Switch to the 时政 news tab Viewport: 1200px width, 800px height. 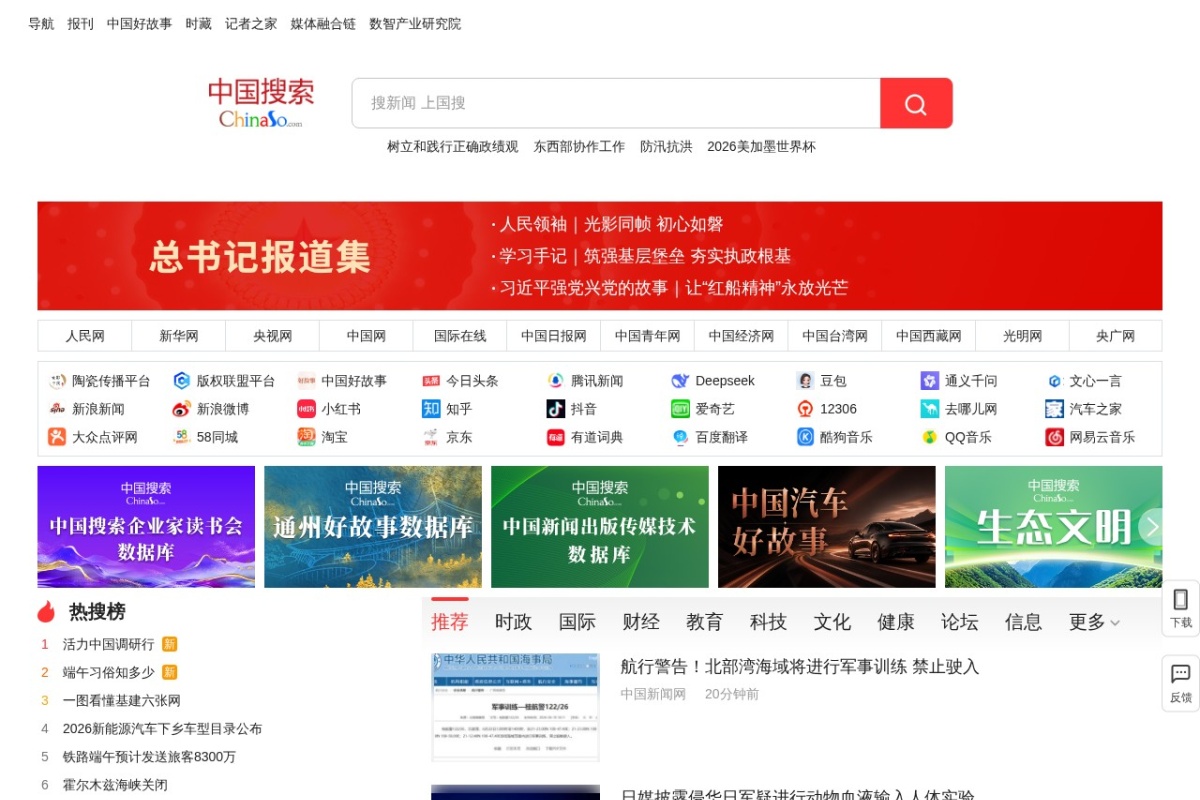[x=513, y=622]
